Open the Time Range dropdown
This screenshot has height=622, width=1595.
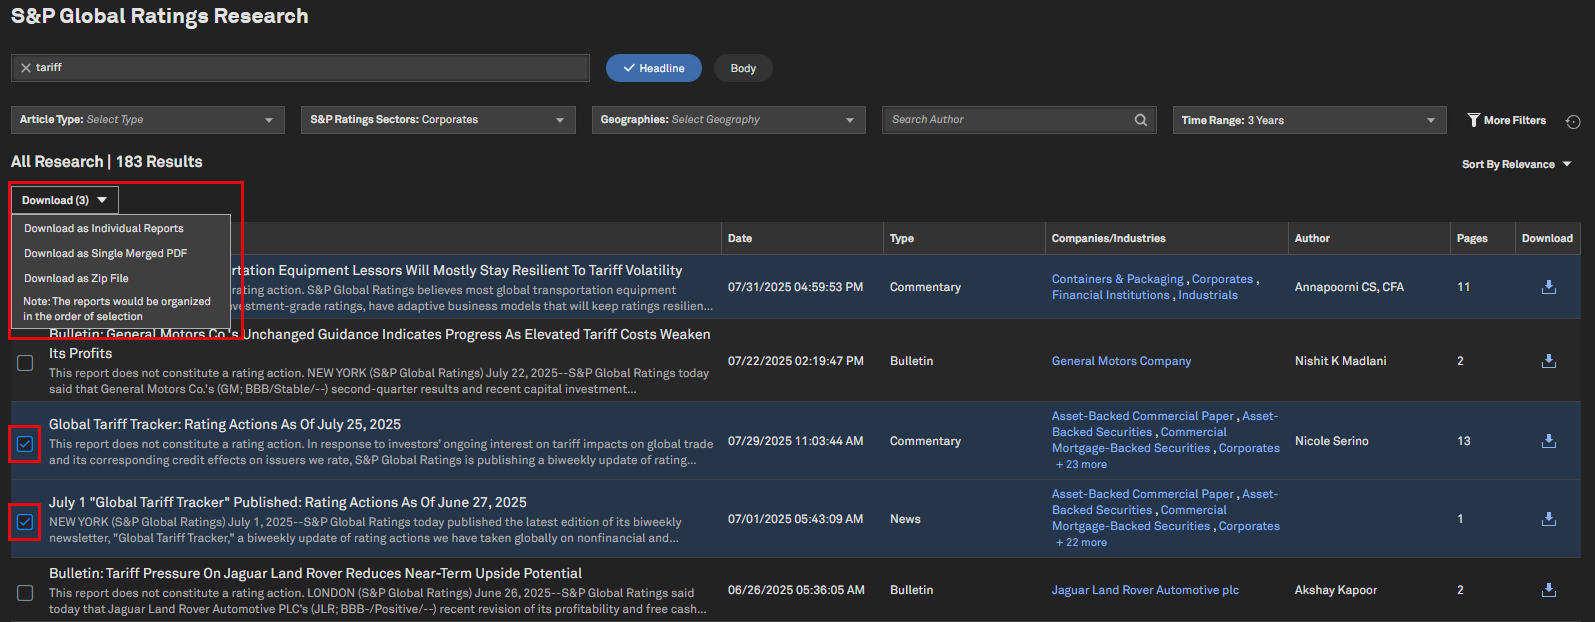1308,120
